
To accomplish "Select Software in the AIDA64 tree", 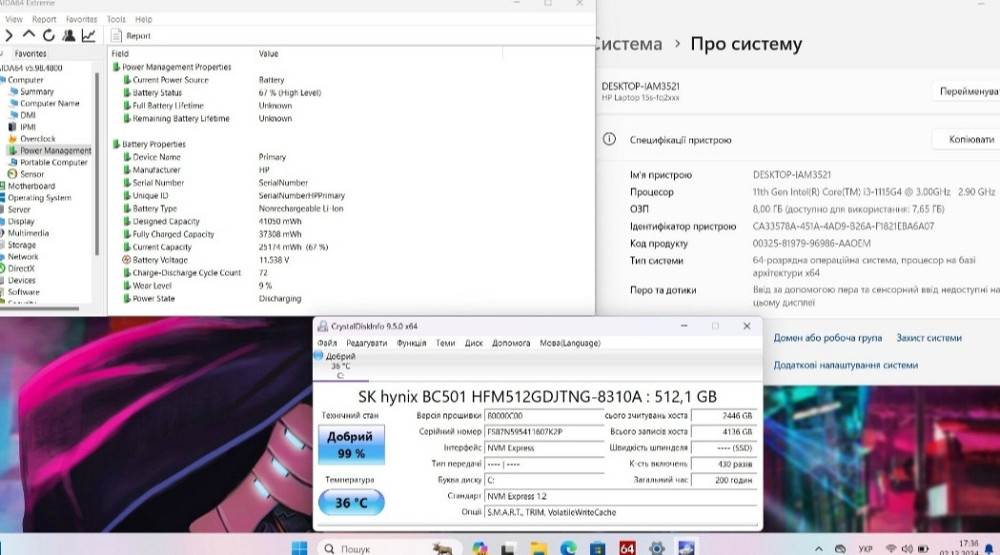I will (x=24, y=292).
